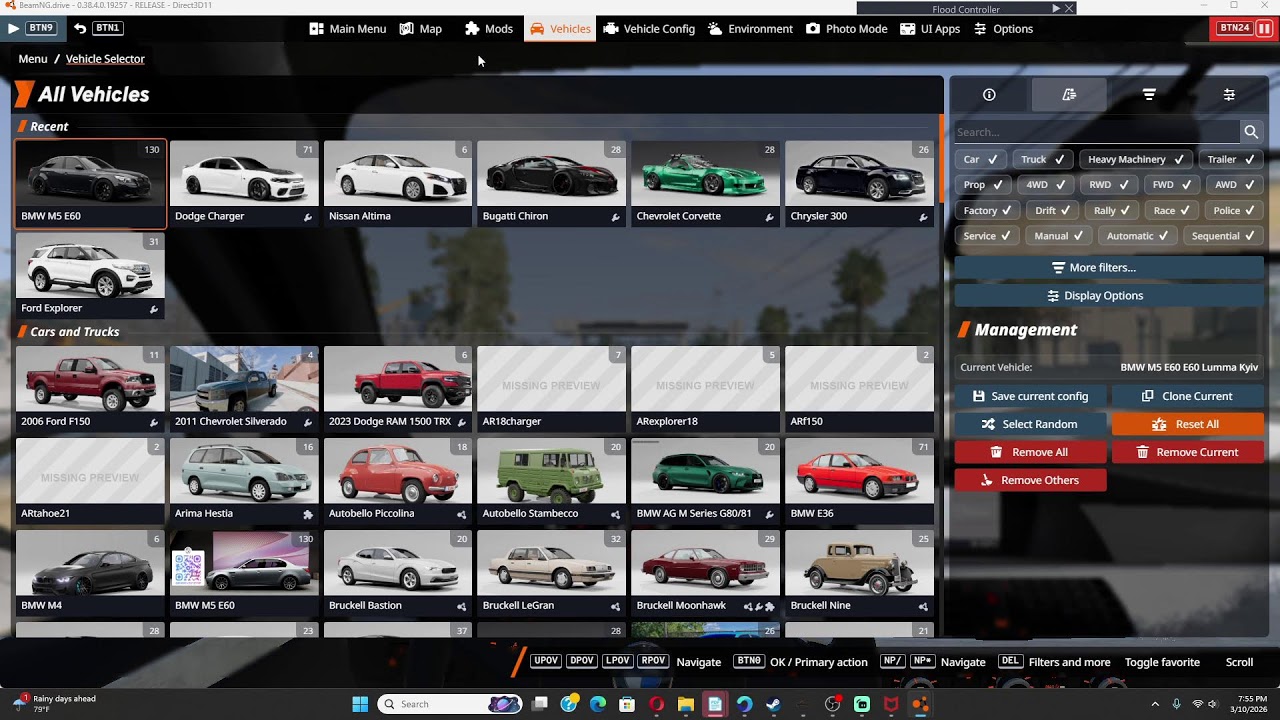Toggle the Rally filter

coord(1111,211)
